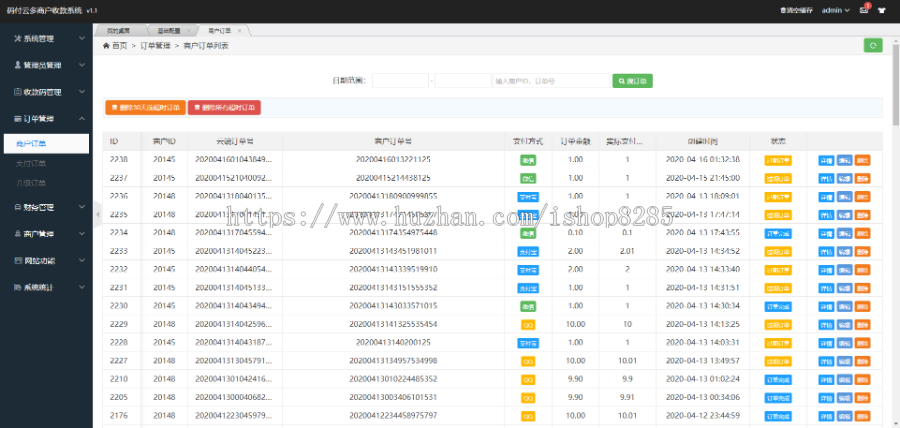Click the shirt theme icon in top bar

click(x=882, y=10)
